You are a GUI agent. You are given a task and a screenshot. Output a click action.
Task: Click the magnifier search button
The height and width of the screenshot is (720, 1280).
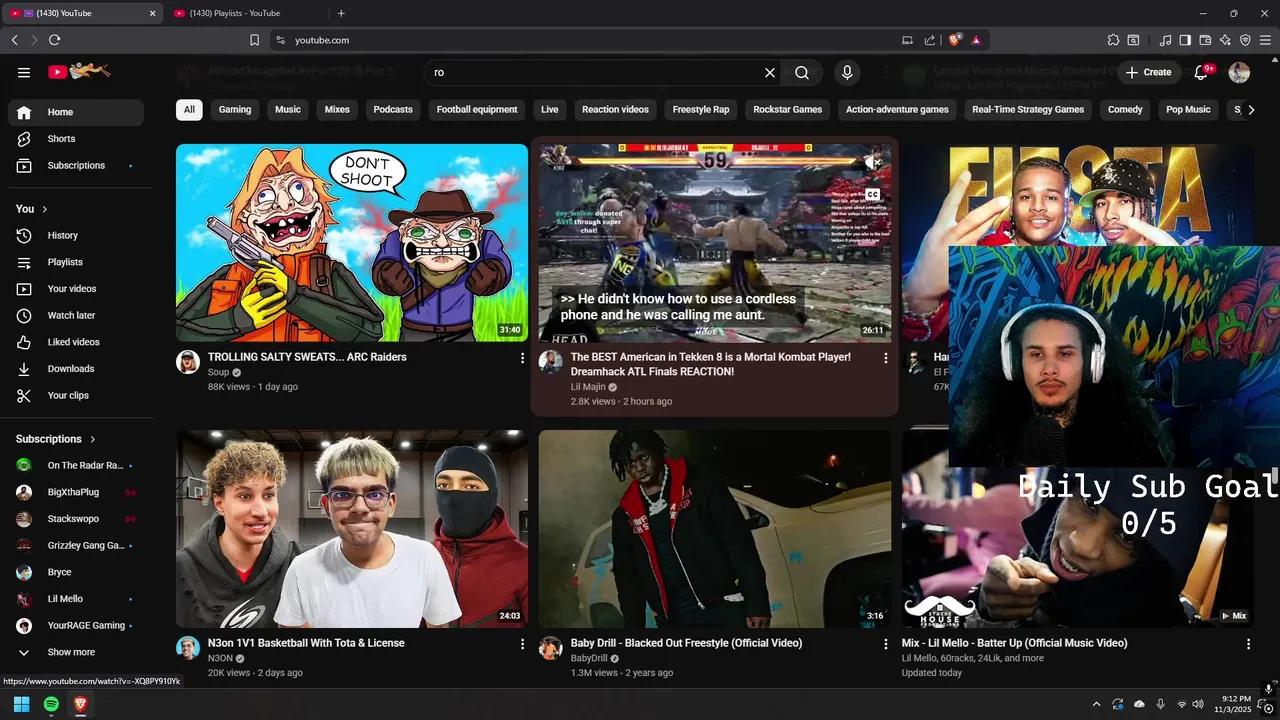point(802,72)
